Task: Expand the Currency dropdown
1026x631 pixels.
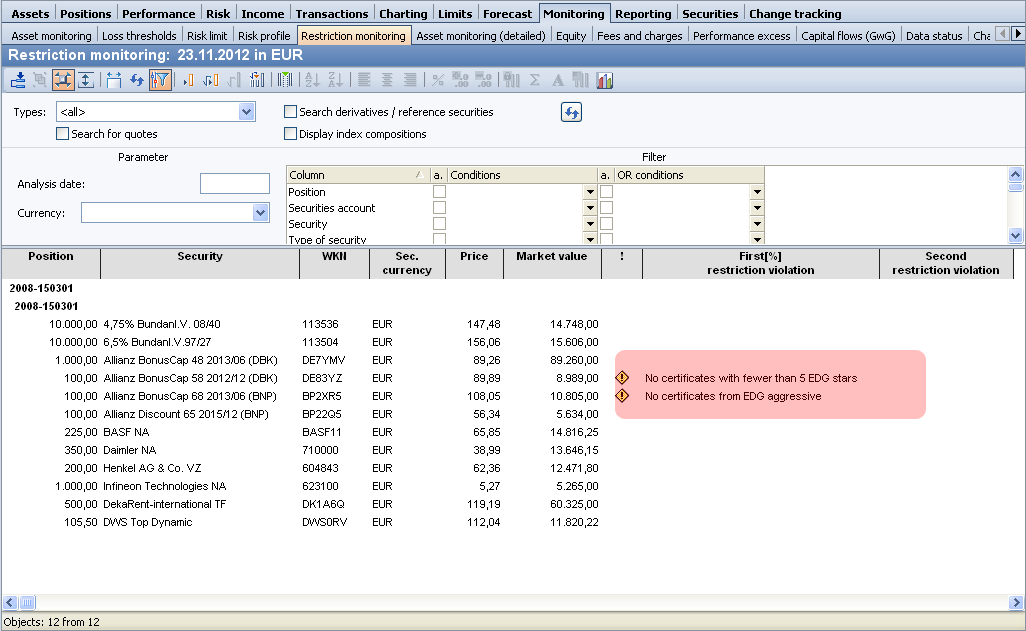Action: click(x=261, y=213)
